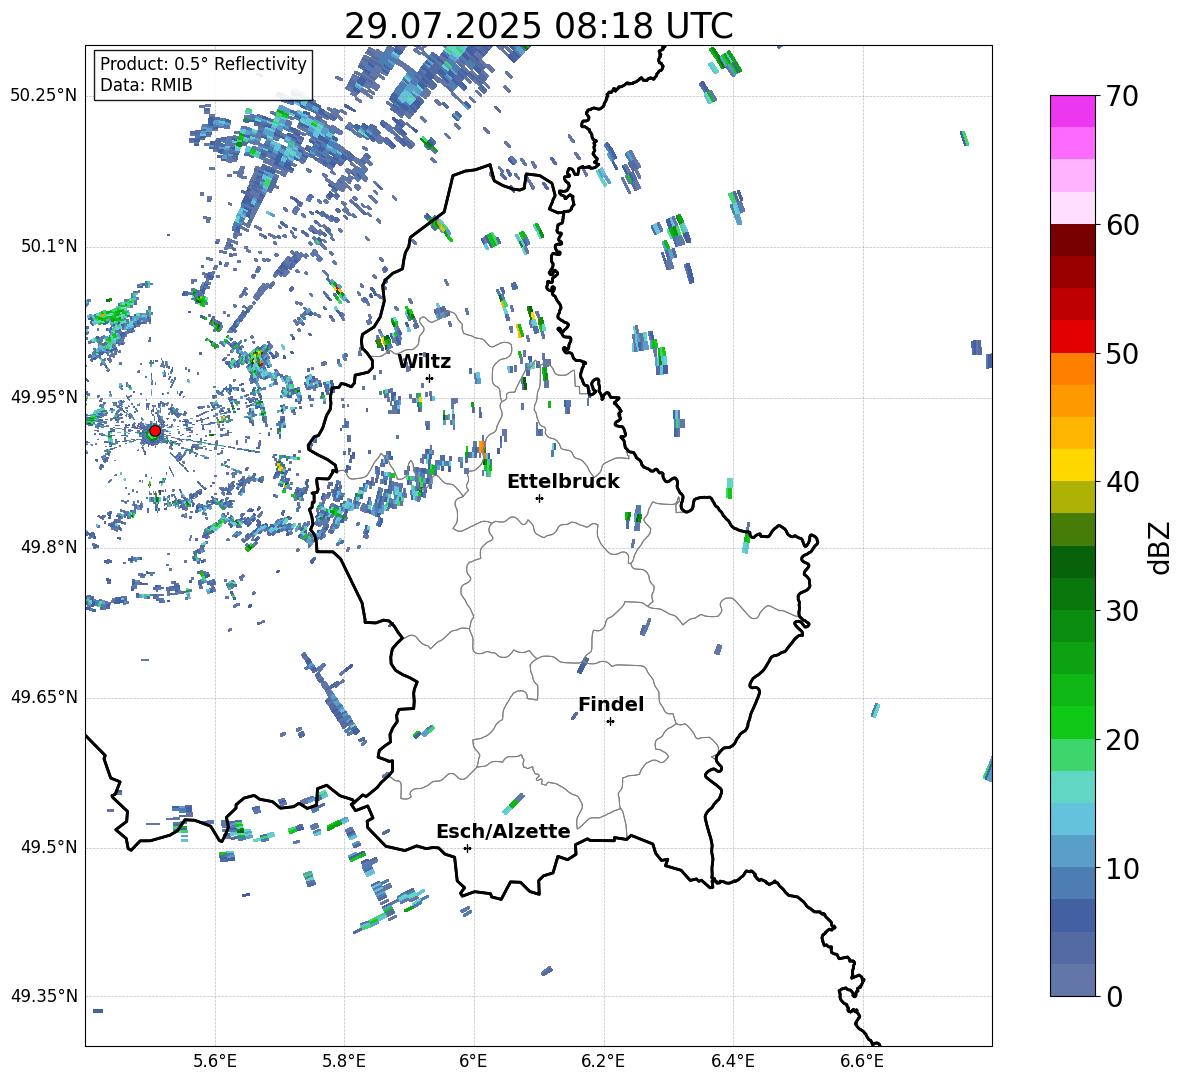The width and height of the screenshot is (1184, 1081).
Task: Click the Wiltz city label
Action: [x=424, y=362]
